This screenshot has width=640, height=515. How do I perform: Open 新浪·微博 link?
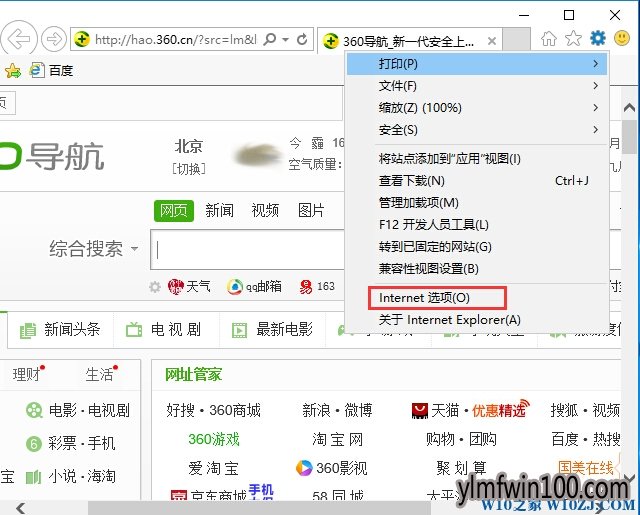337,410
